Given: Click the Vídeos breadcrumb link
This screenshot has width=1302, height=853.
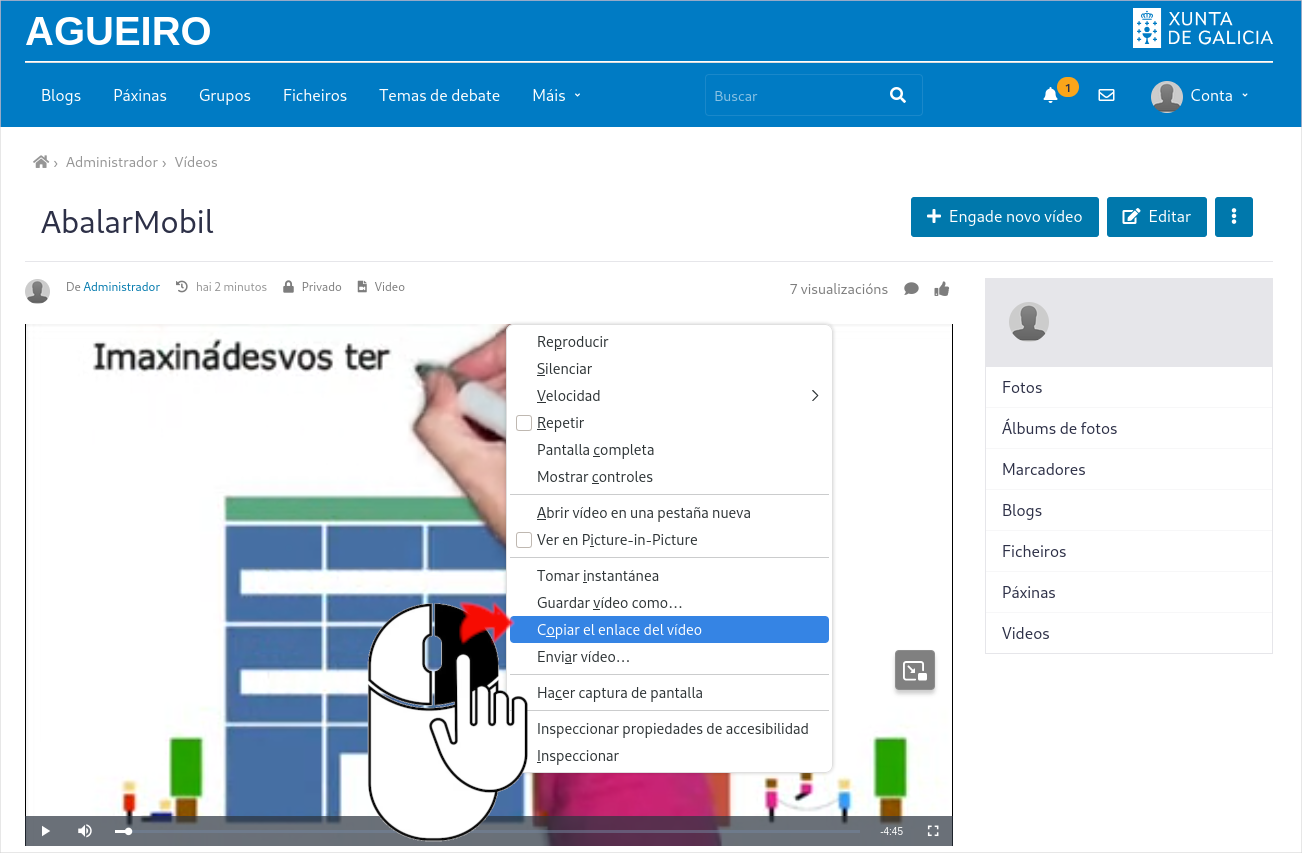Looking at the screenshot, I should (x=196, y=162).
